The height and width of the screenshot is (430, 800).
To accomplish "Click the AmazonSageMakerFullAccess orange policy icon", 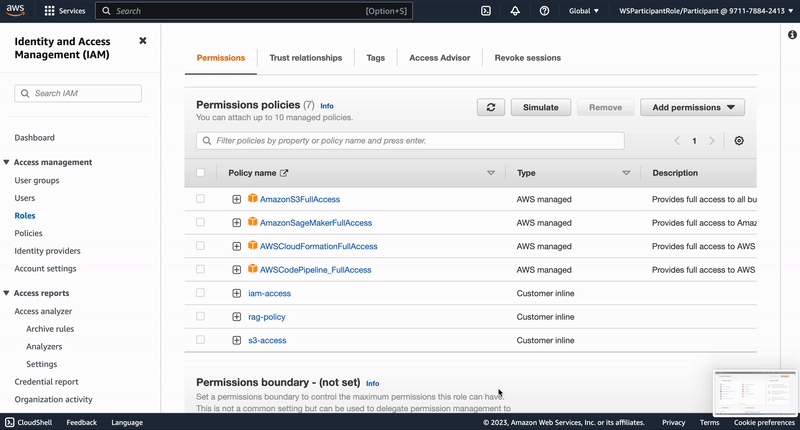I will [253, 222].
